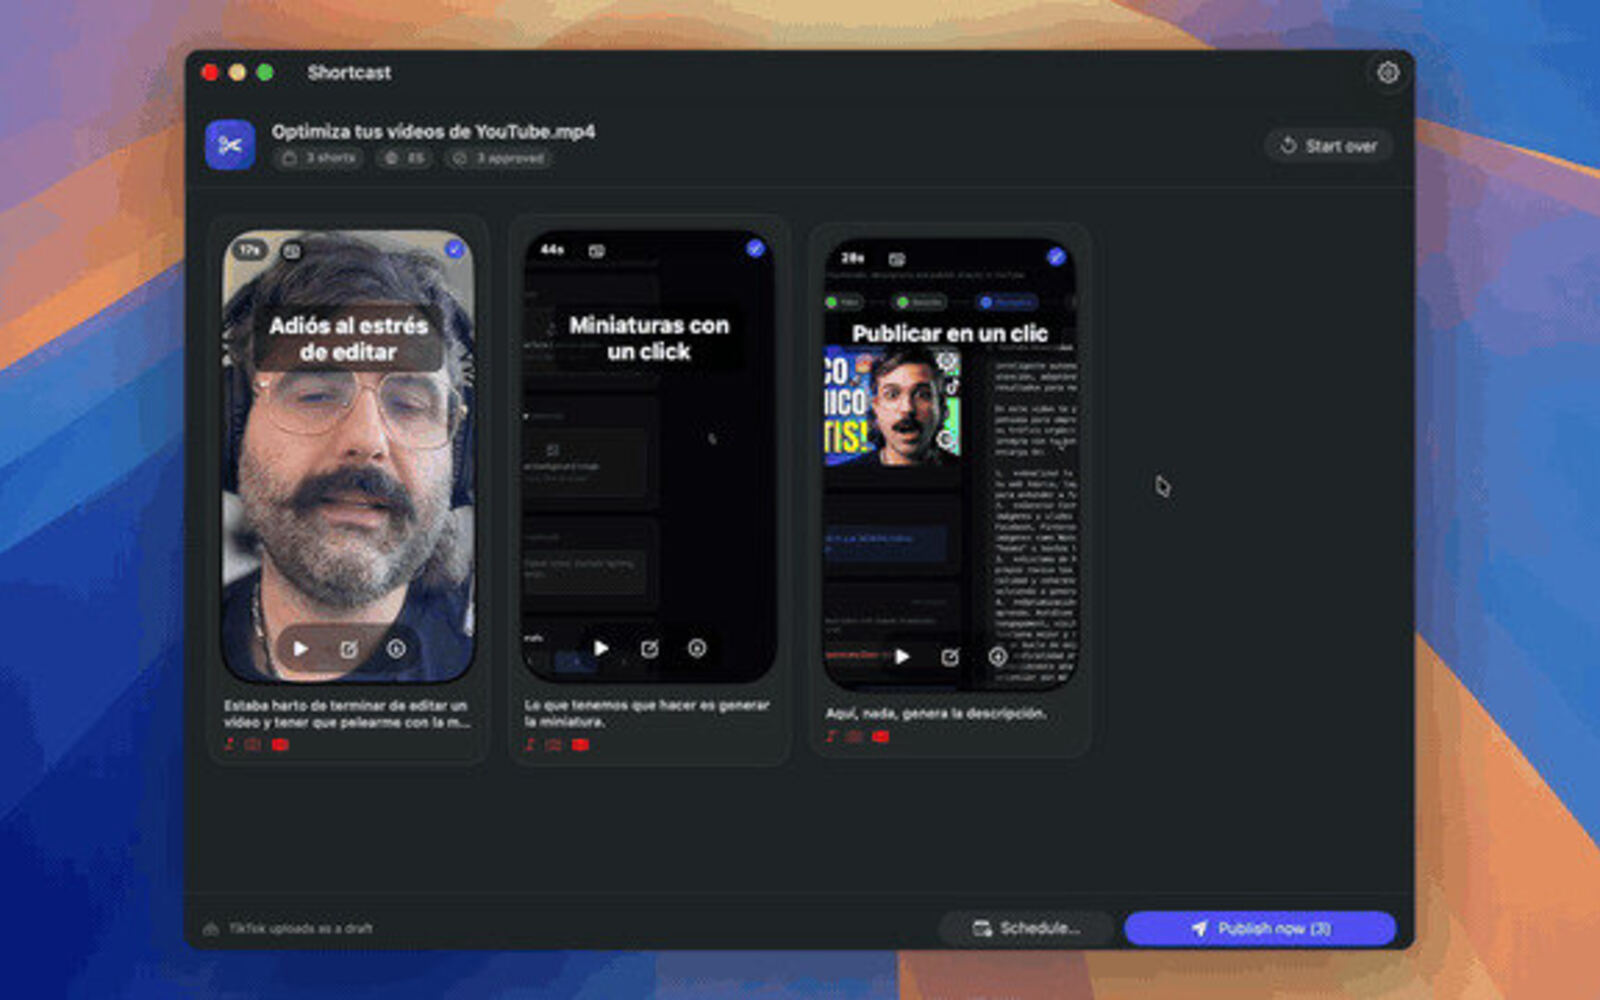Select description 'Aquí, nada, genera la descripción.'

click(936, 713)
